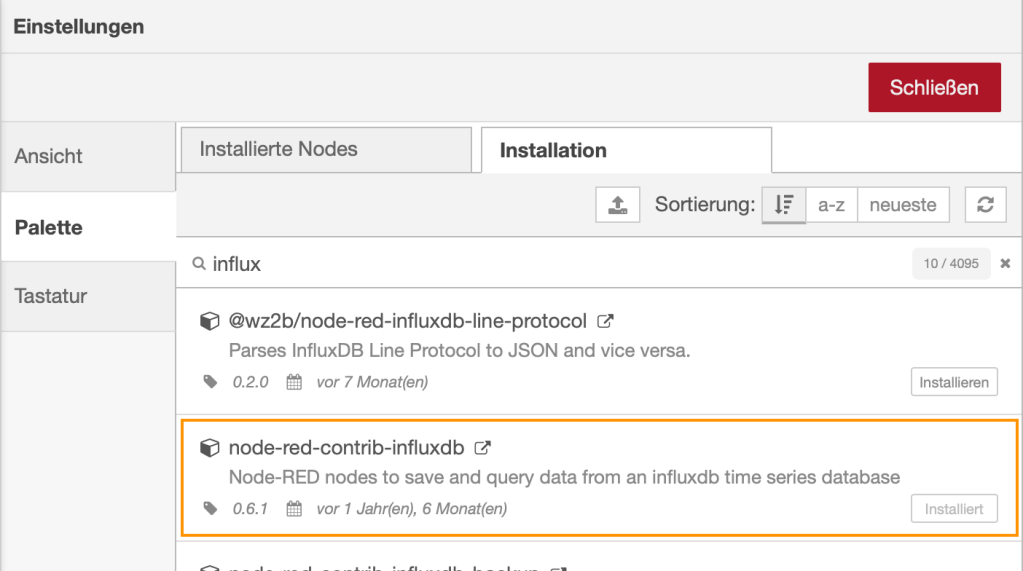Image resolution: width=1023 pixels, height=571 pixels.
Task: Clear the influx search filter
Action: point(1005,263)
